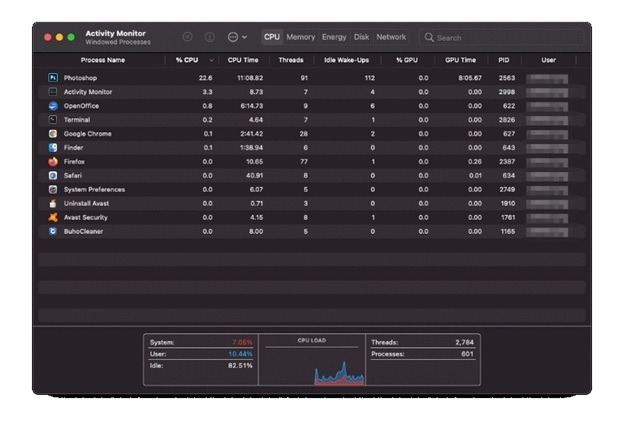
Task: Switch to the Network tab
Action: tap(391, 37)
